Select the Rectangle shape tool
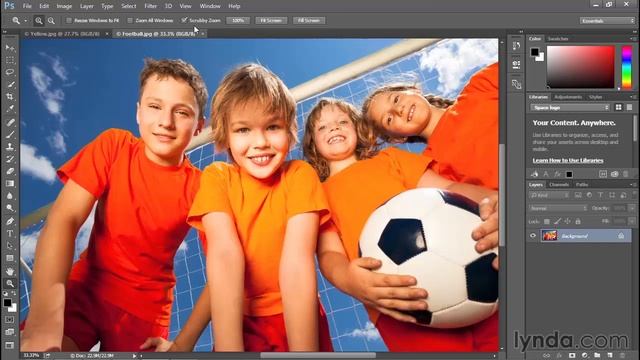Viewport: 640px width, 360px height. (10, 258)
